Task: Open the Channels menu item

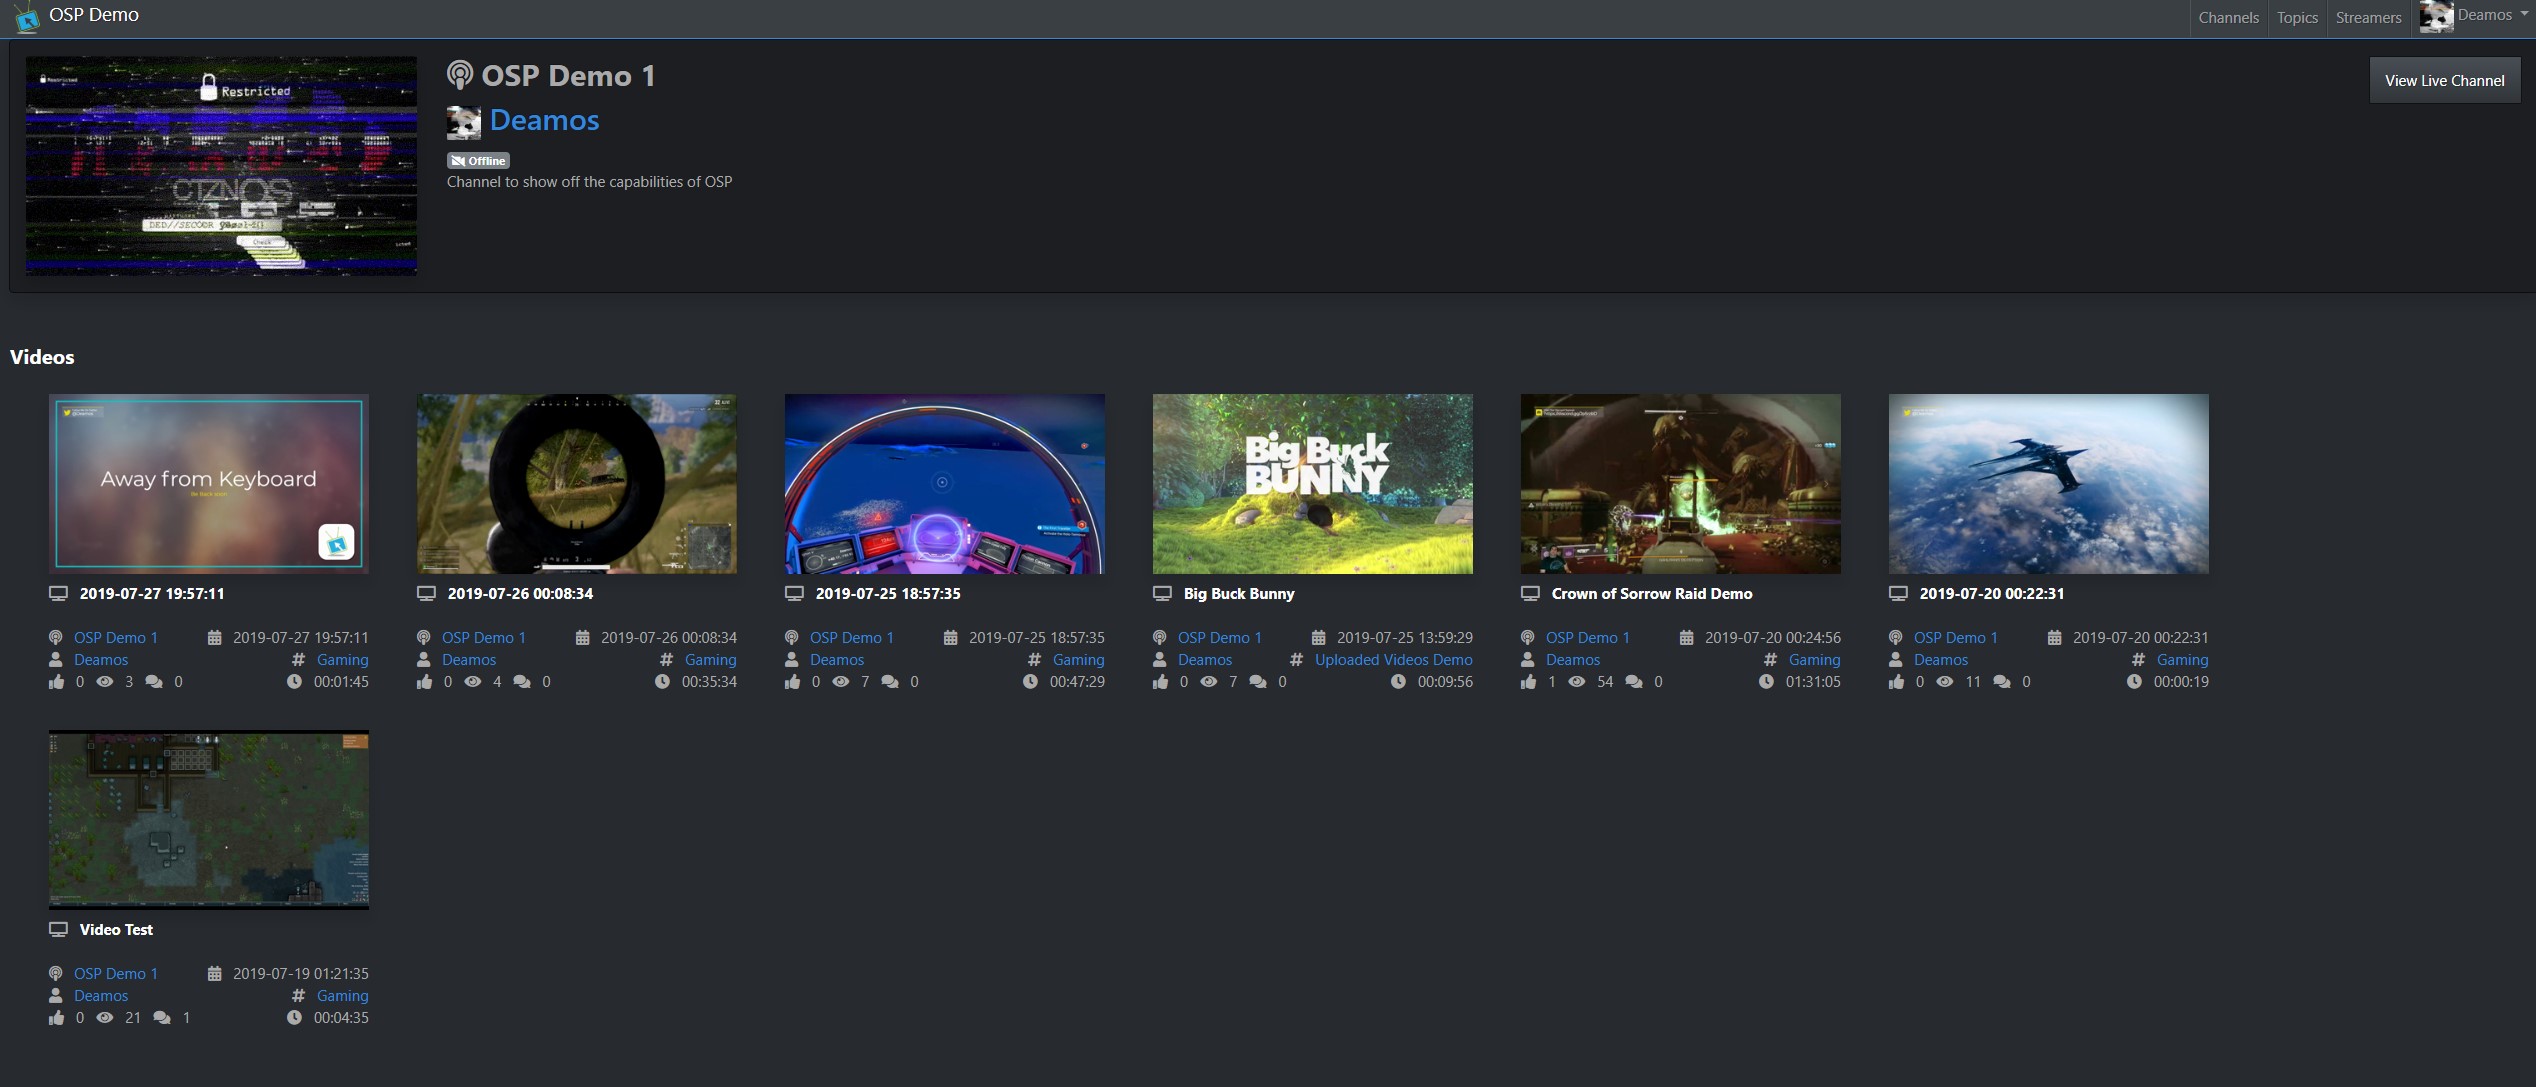Action: [2228, 18]
